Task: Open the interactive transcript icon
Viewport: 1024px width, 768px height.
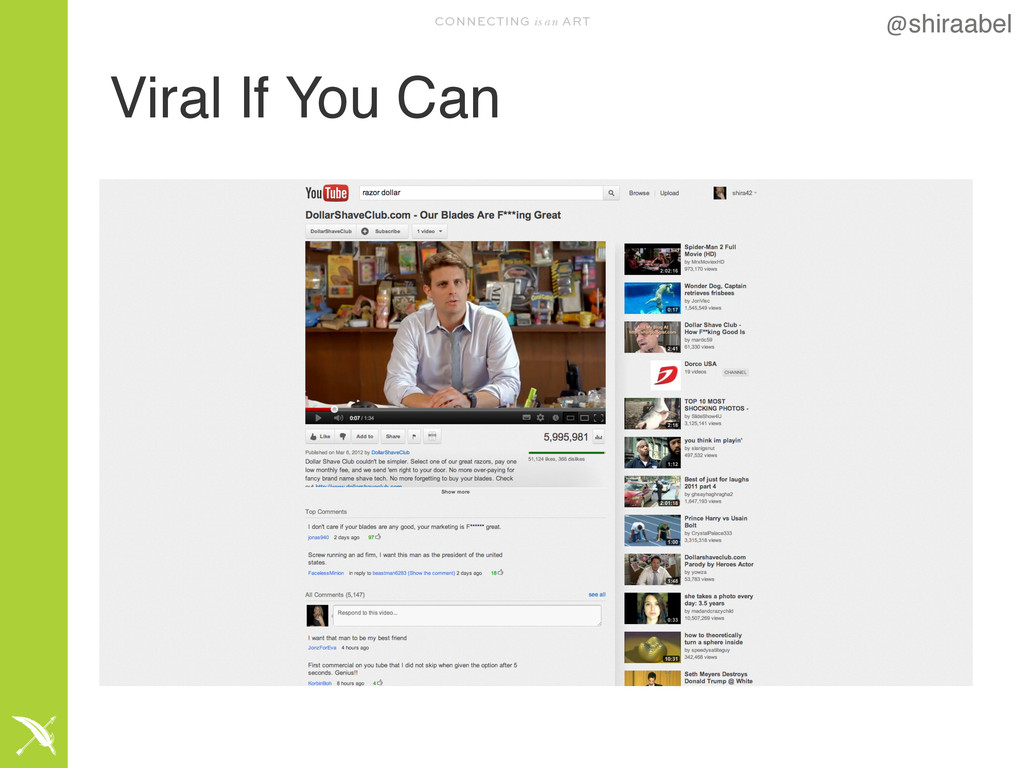Action: 432,436
